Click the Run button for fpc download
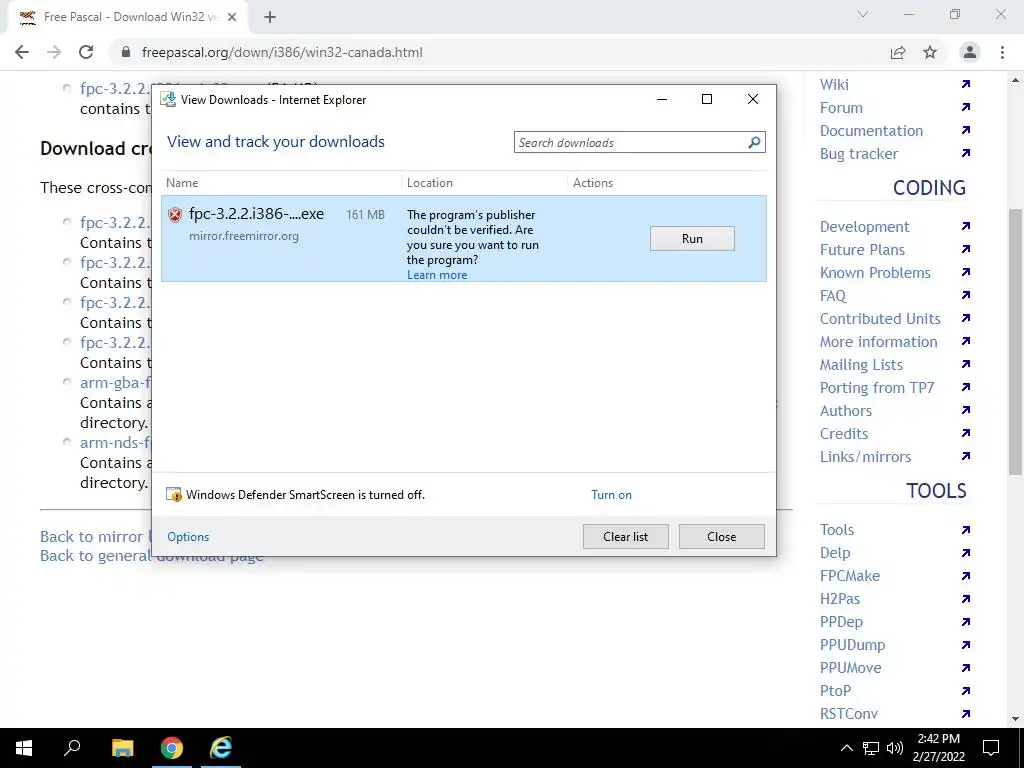 tap(692, 238)
